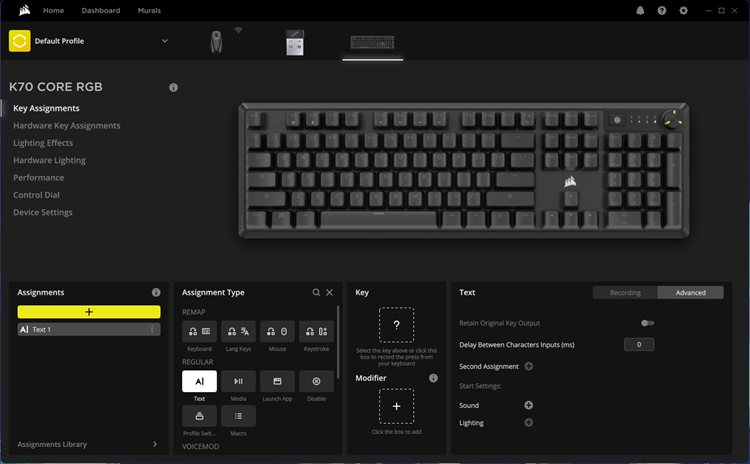
Task: Open Control Dial section
Action: tap(36, 195)
